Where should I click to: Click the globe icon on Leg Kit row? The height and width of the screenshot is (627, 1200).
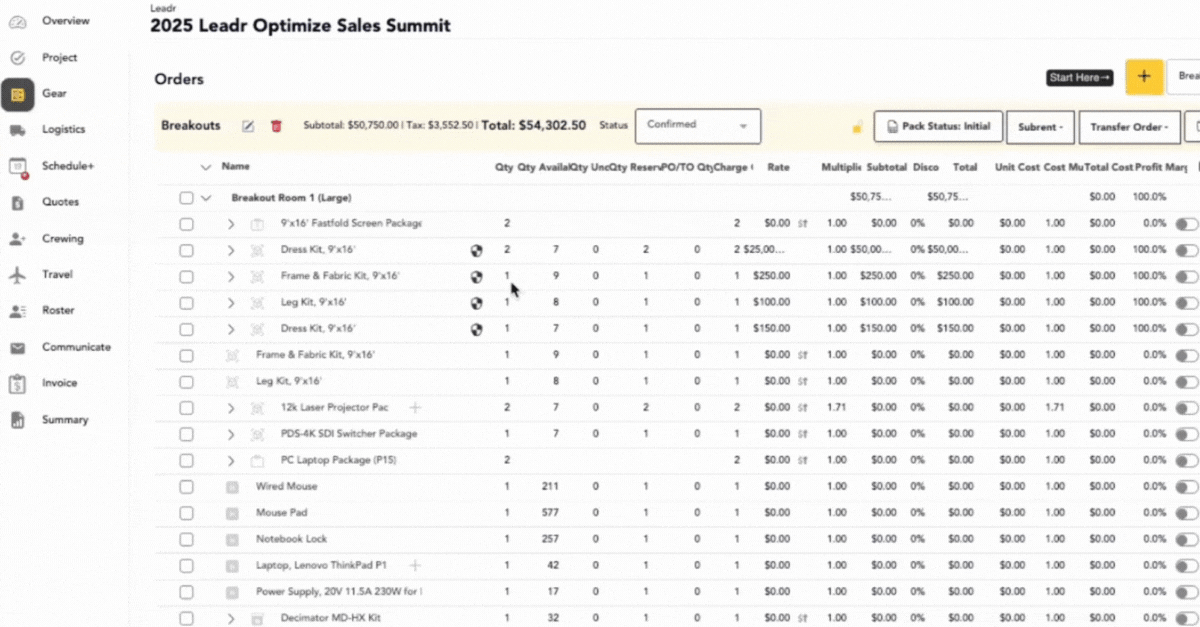477,303
